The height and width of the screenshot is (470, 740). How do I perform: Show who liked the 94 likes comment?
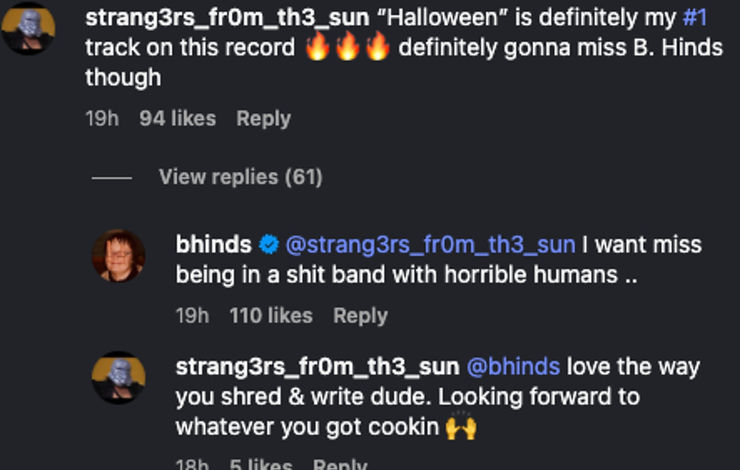pos(178,118)
